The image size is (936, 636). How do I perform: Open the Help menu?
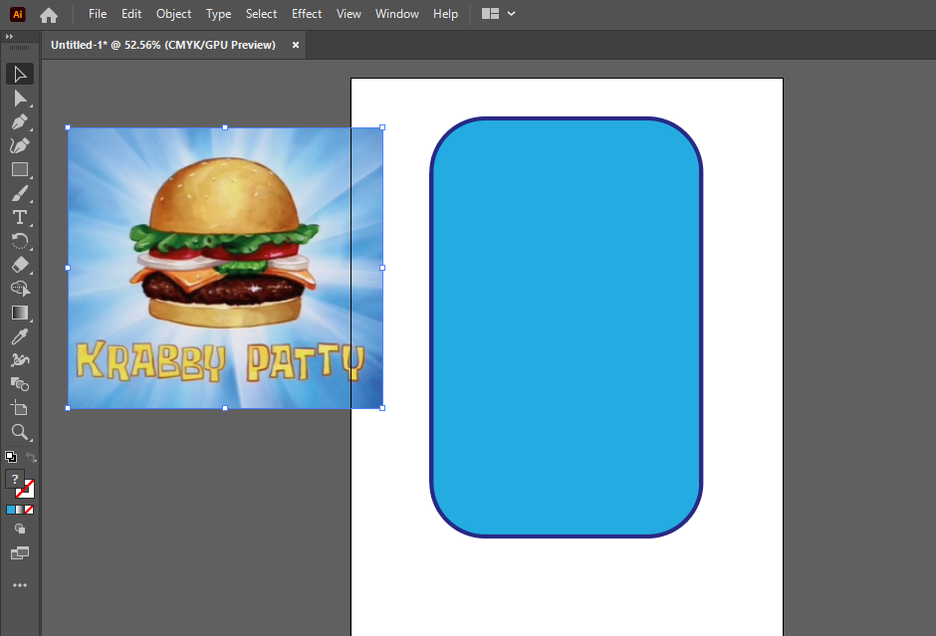tap(445, 14)
